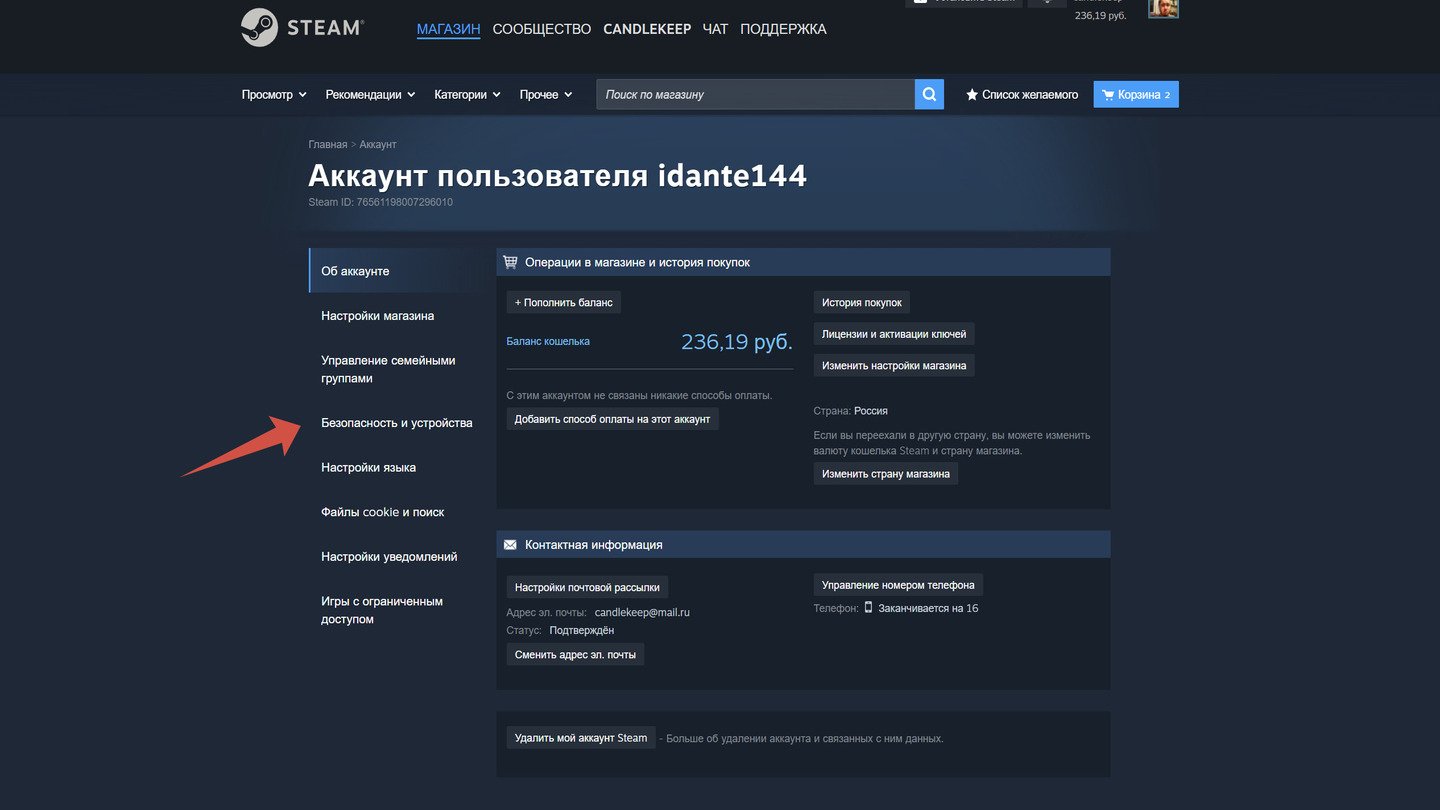Open the ПОДДЕРЖКА menu item

[783, 29]
